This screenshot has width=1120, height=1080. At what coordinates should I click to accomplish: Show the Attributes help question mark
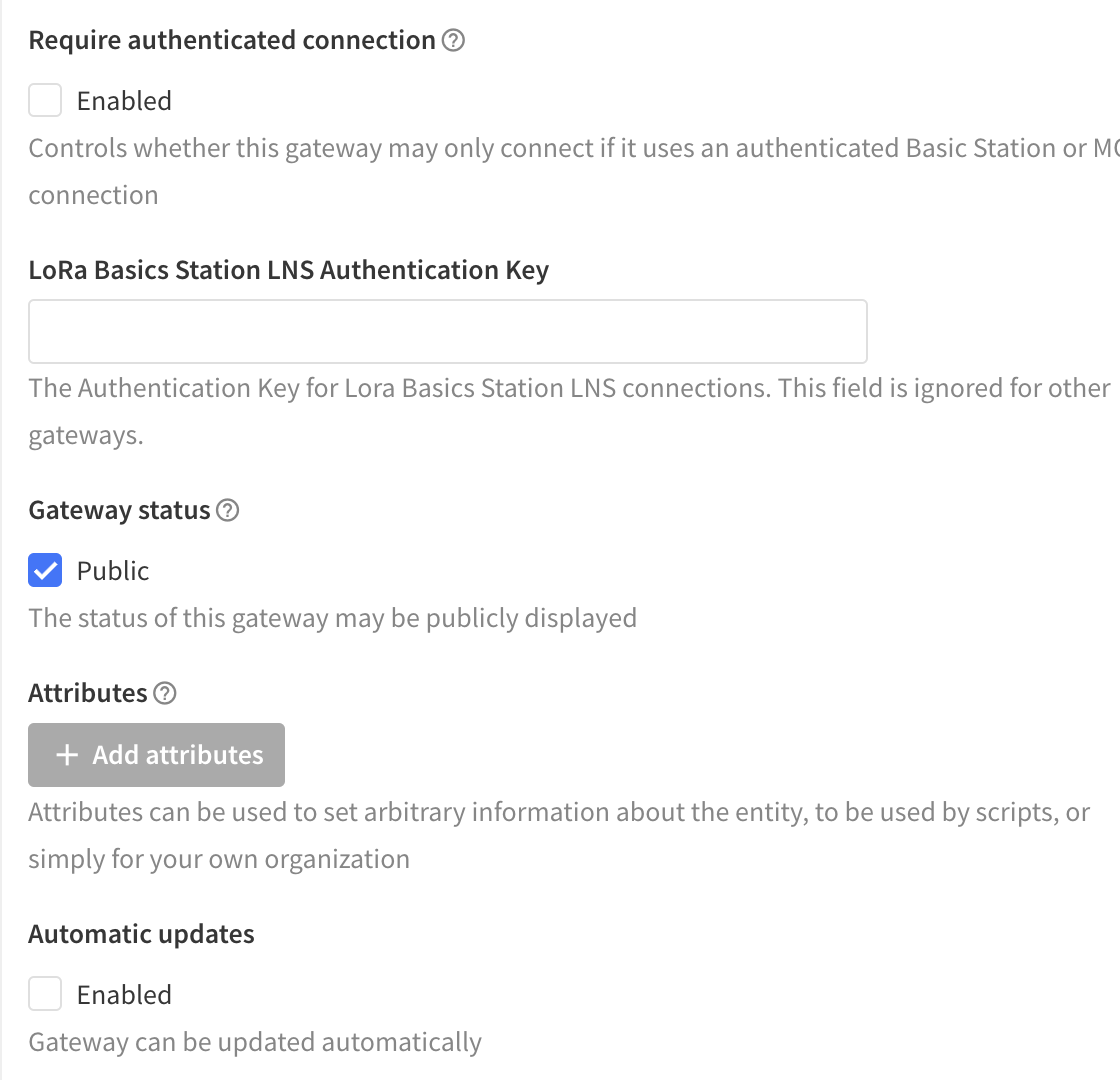[164, 694]
